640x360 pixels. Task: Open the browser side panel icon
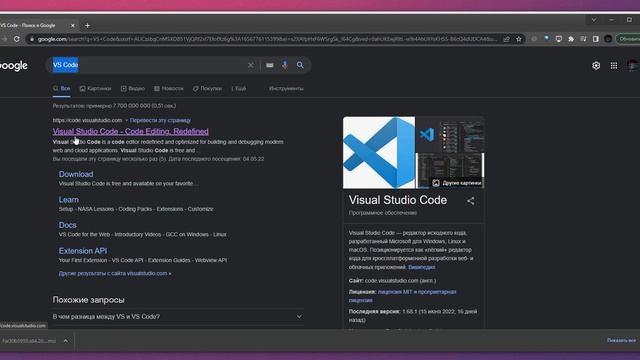pos(596,39)
